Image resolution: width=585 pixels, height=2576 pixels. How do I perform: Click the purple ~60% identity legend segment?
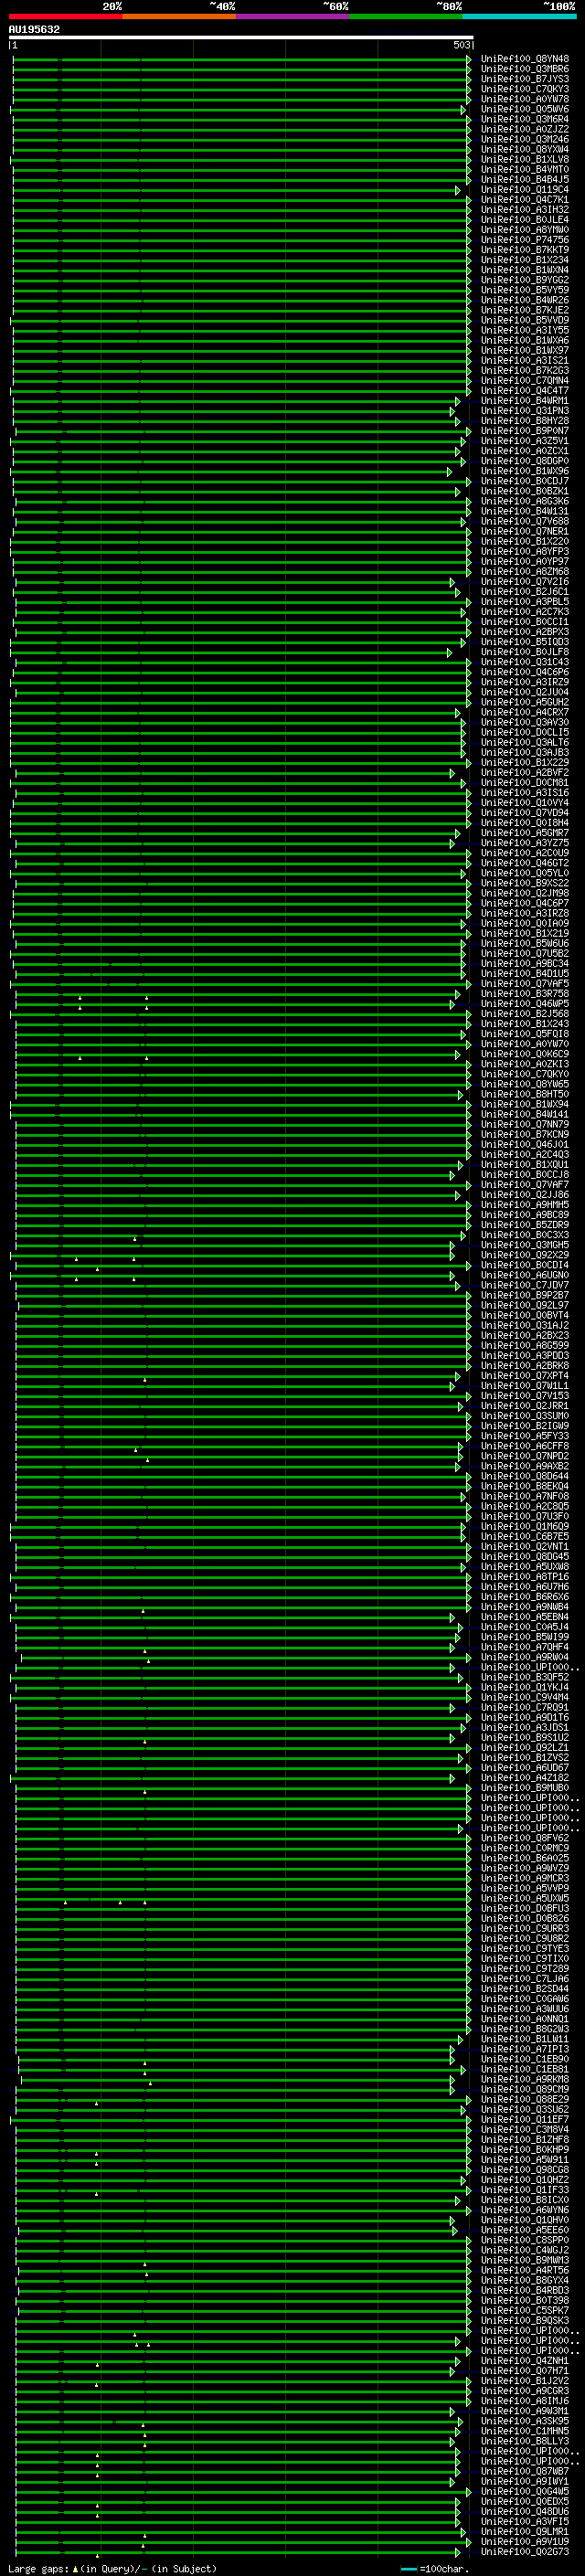(293, 16)
